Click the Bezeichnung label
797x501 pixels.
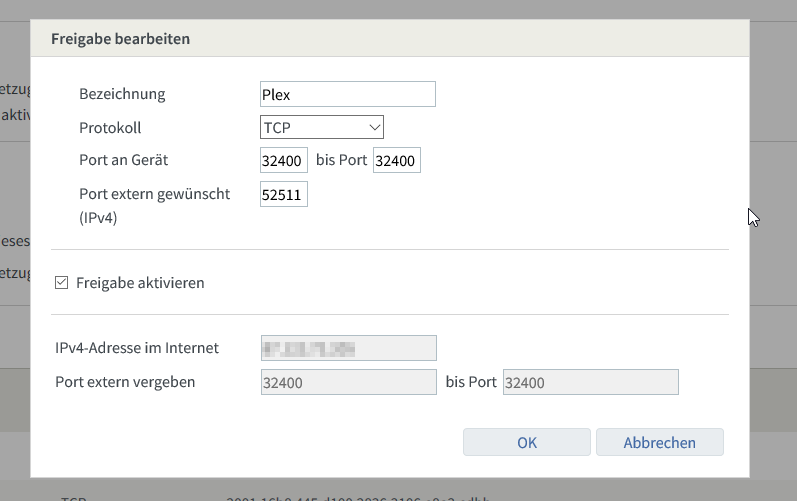tap(122, 94)
